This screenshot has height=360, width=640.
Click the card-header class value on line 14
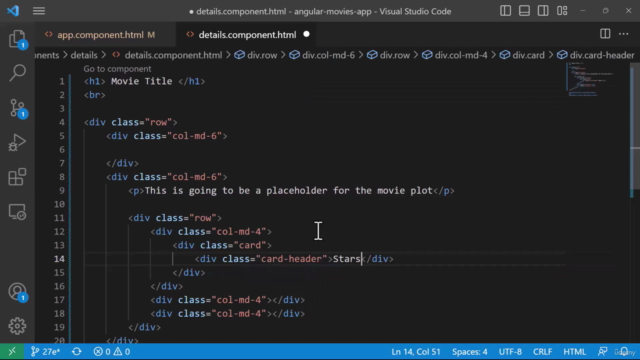pos(291,259)
